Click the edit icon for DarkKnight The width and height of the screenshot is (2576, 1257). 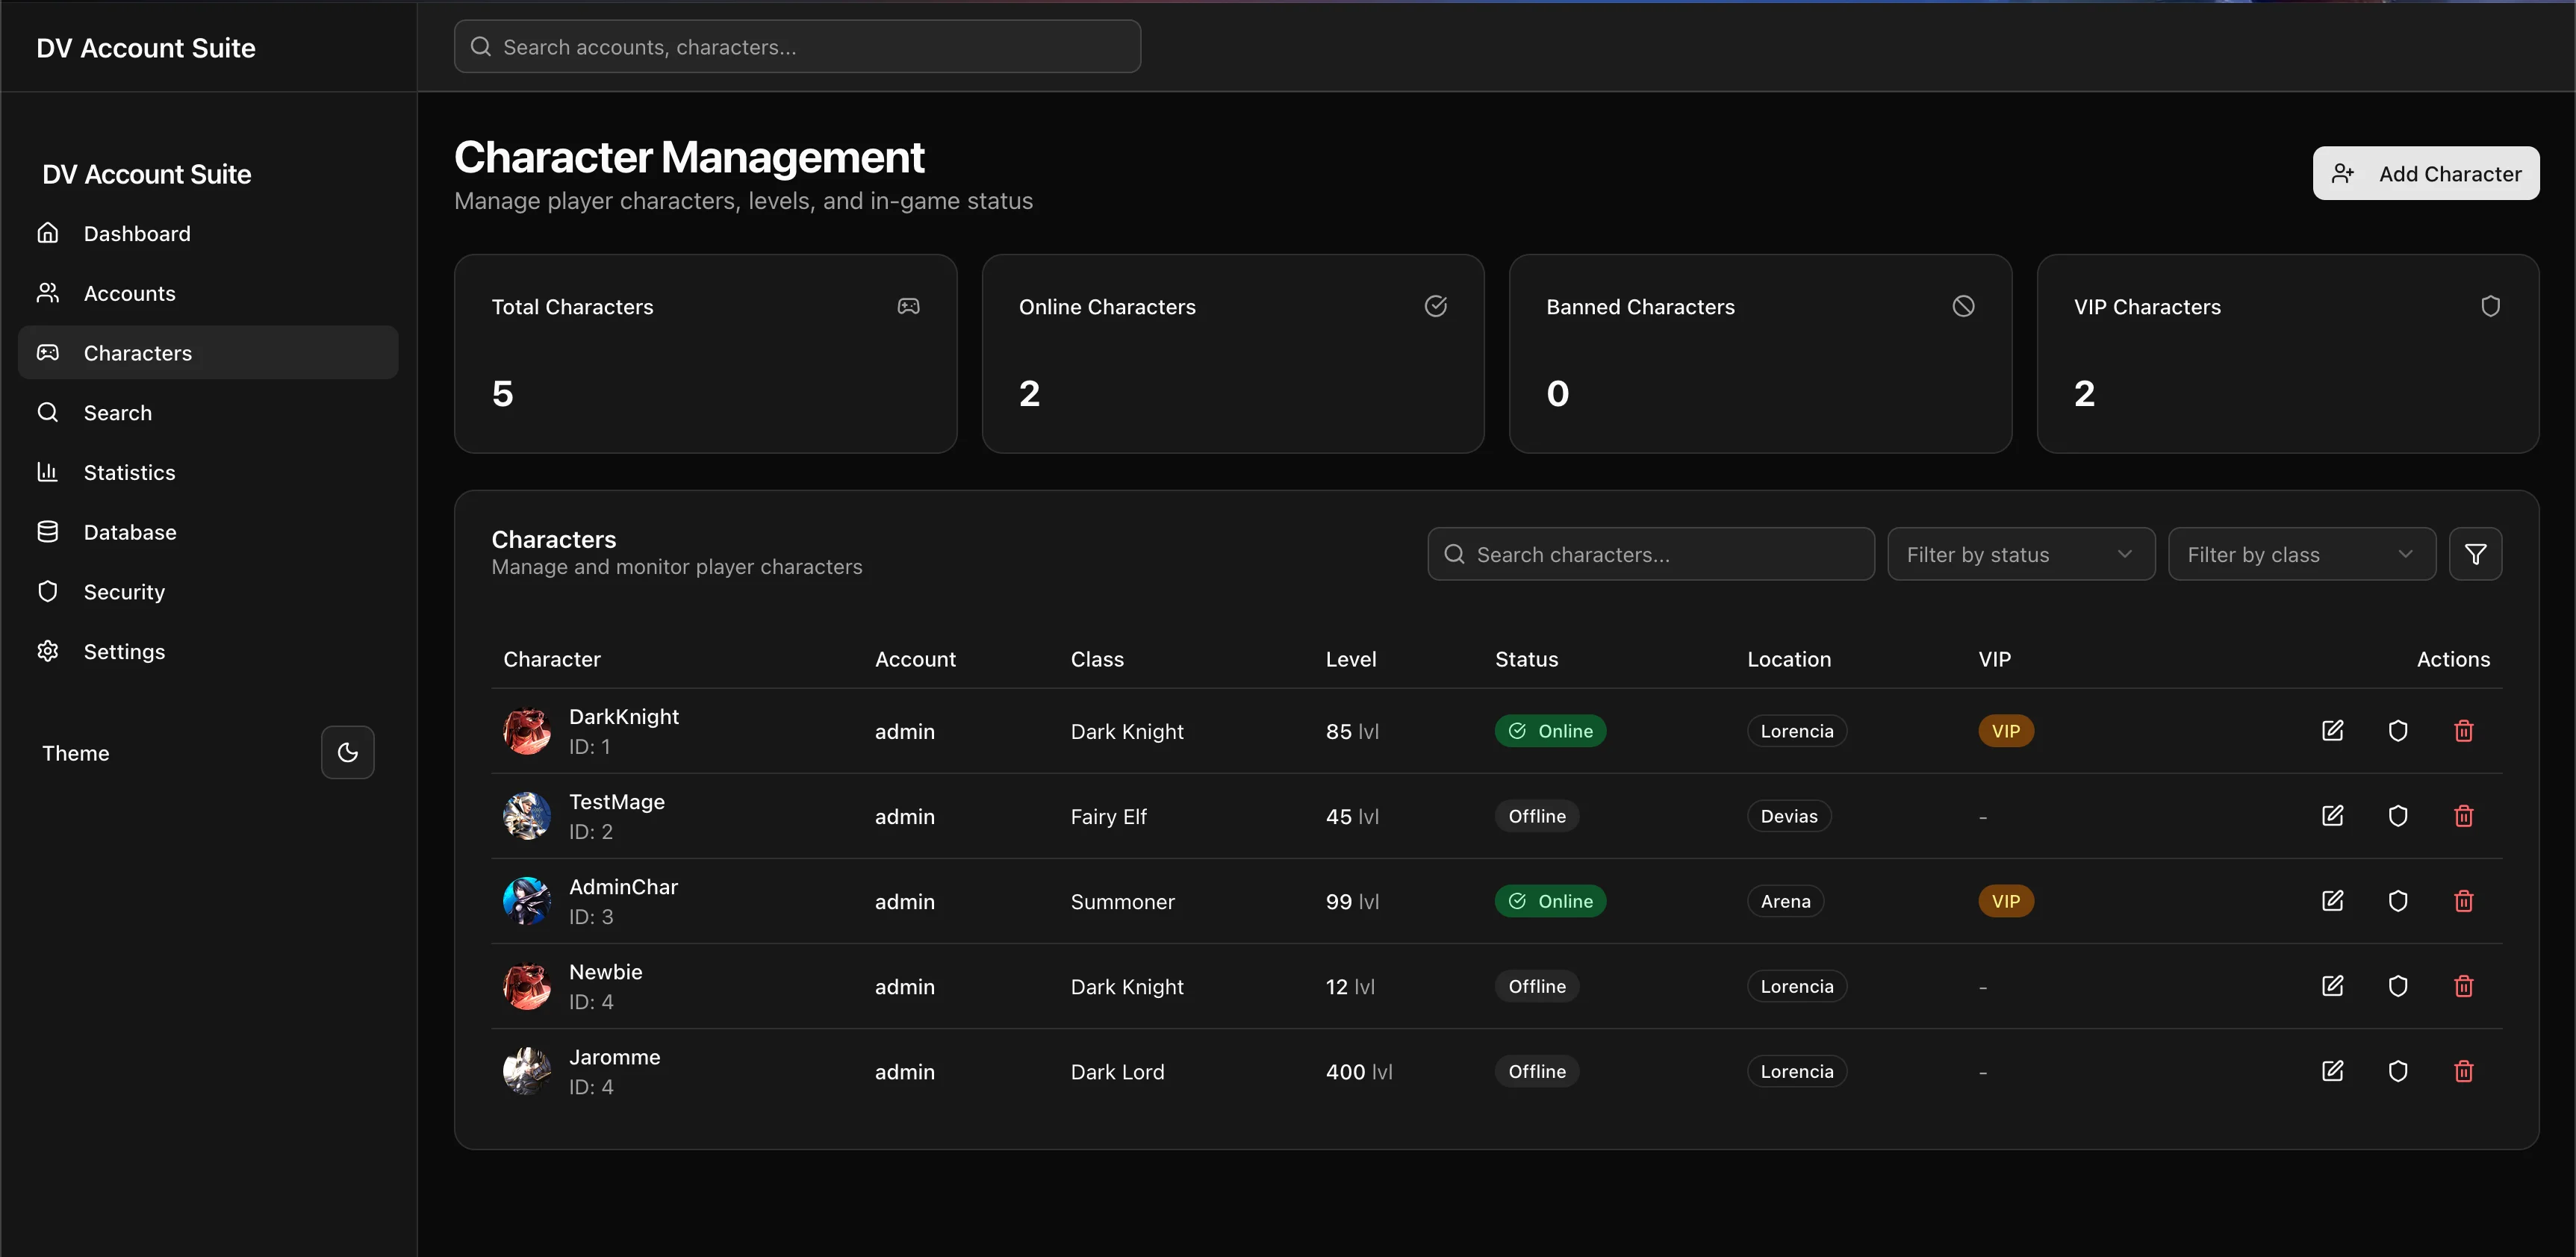click(2332, 731)
